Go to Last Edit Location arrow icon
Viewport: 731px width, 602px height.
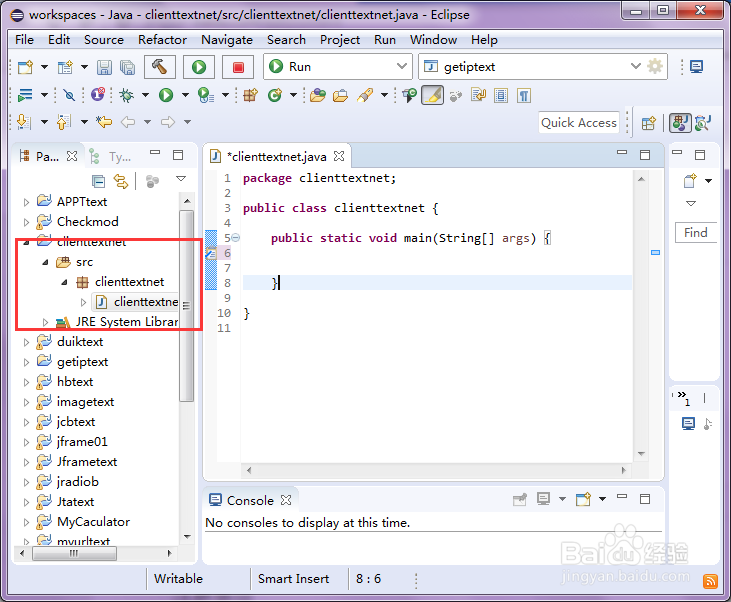pos(104,122)
